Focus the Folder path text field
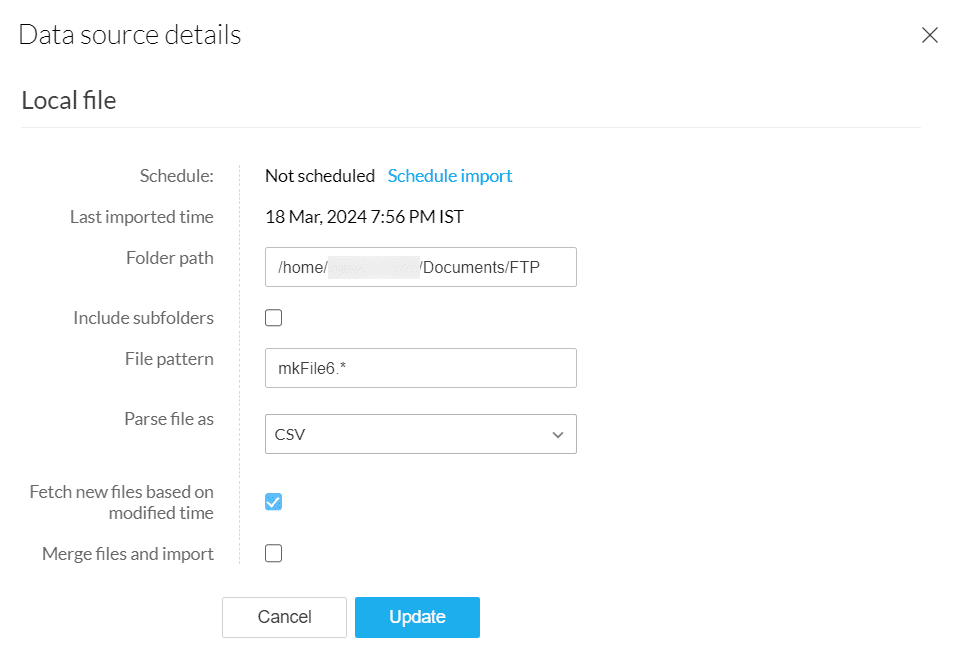Viewport: 971px width, 666px height. click(420, 267)
